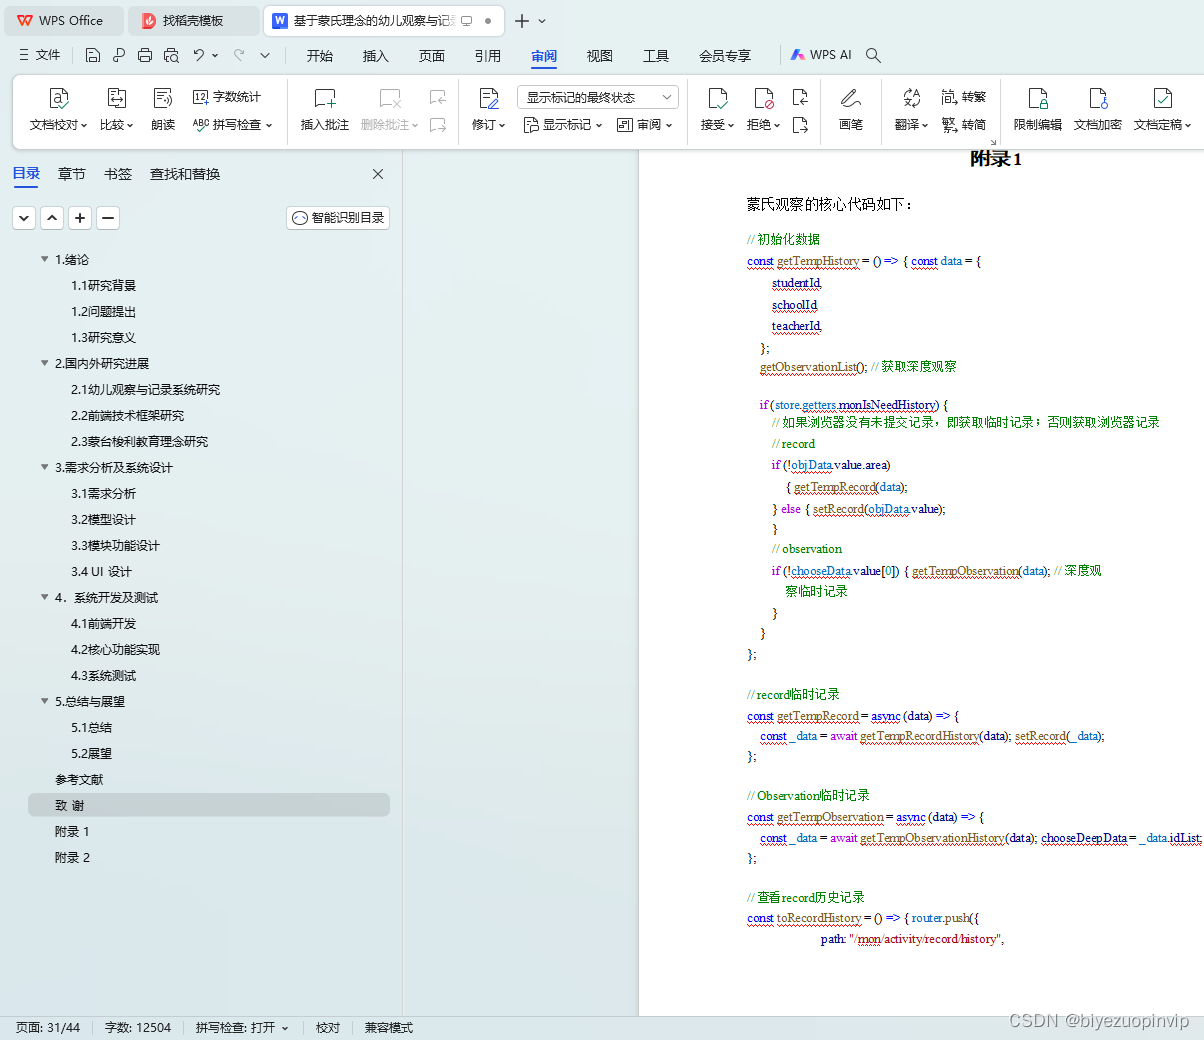Open 显示标记的最终状态 dropdown
Viewport: 1204px width, 1040px height.
click(x=598, y=97)
